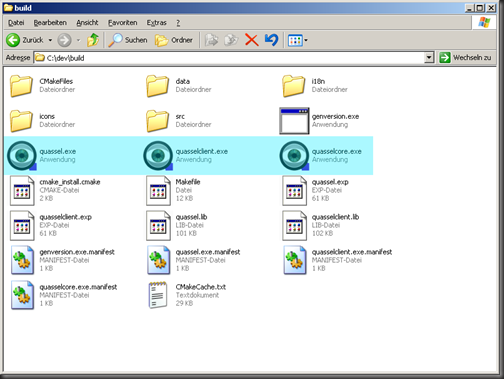Select the data folder icon

tap(157, 86)
